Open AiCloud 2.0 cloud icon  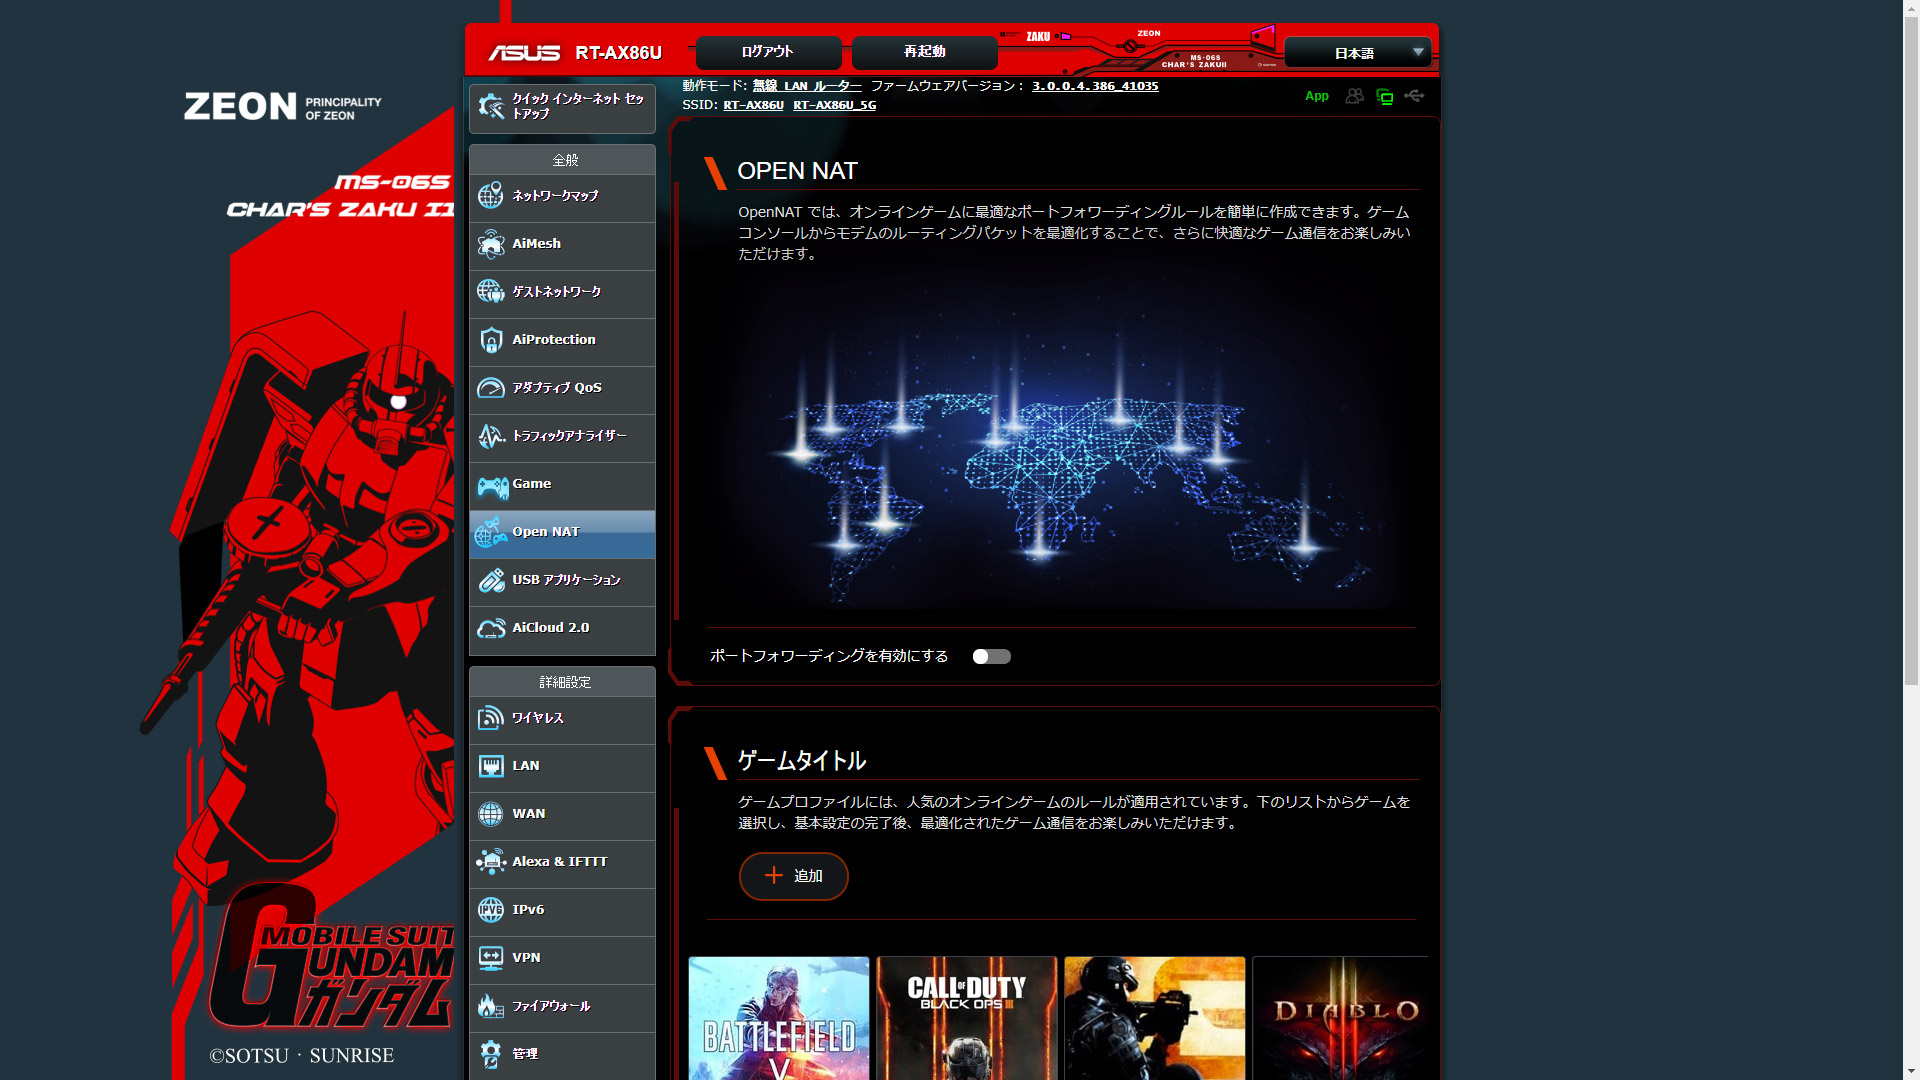[490, 628]
